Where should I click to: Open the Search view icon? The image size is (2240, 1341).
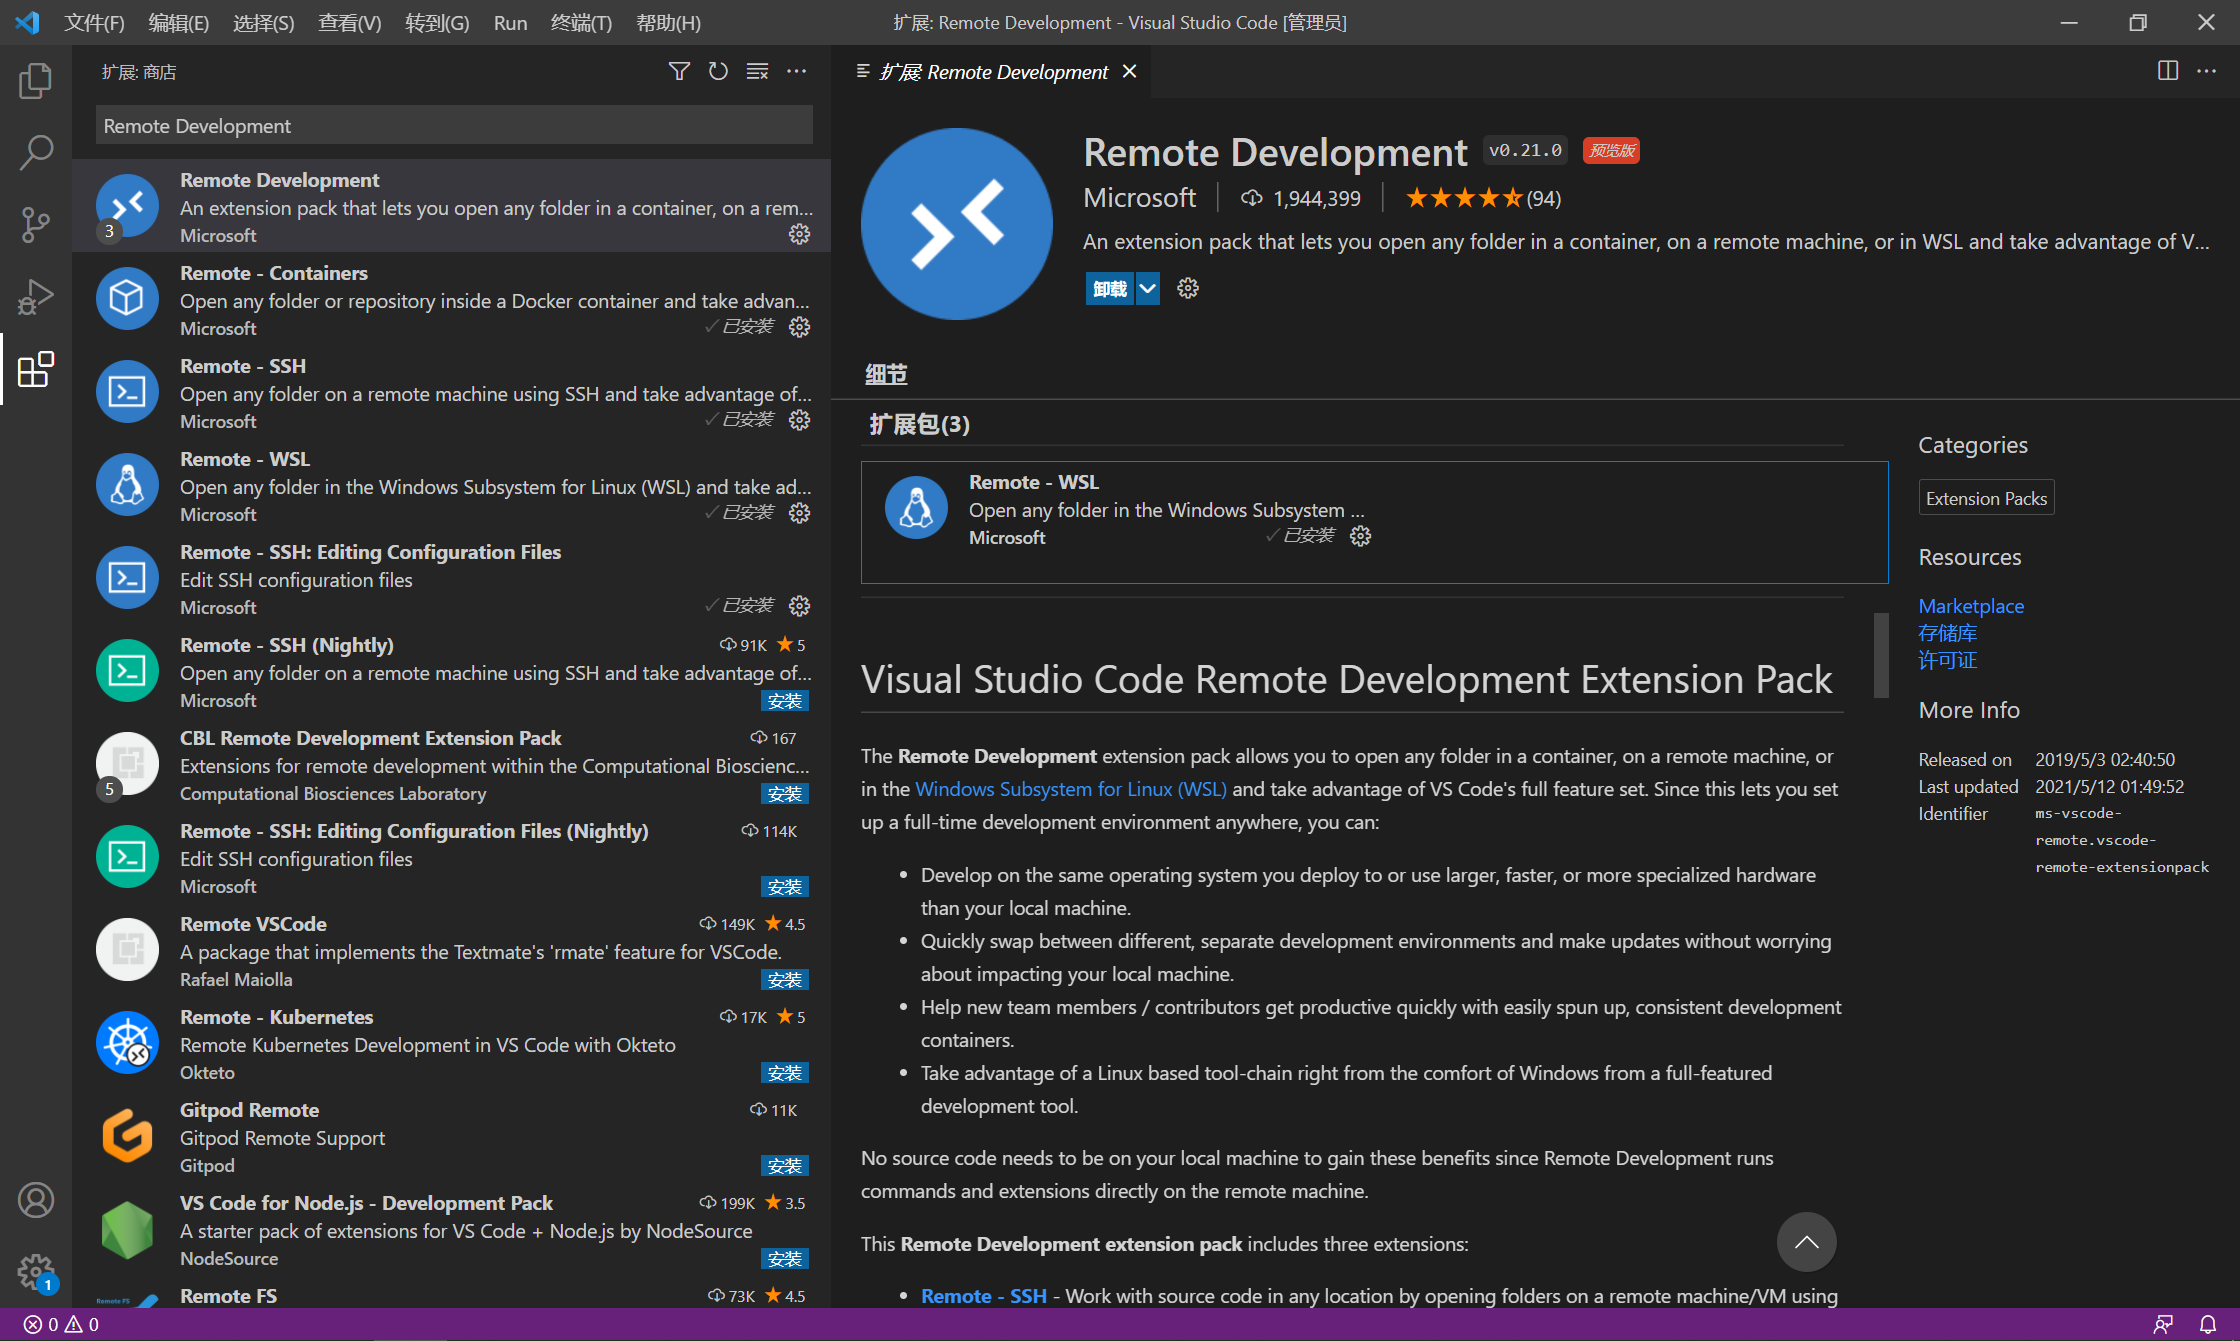[x=36, y=153]
